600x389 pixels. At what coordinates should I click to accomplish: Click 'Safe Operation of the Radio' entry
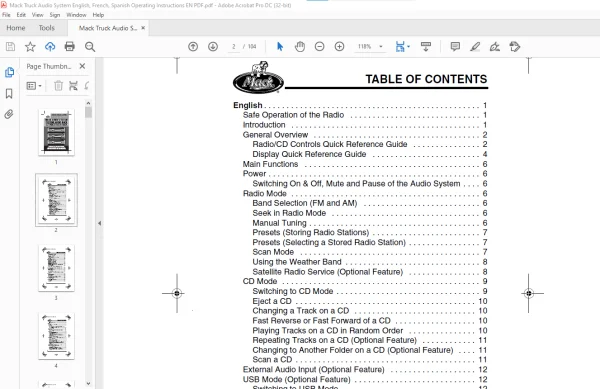(293, 115)
